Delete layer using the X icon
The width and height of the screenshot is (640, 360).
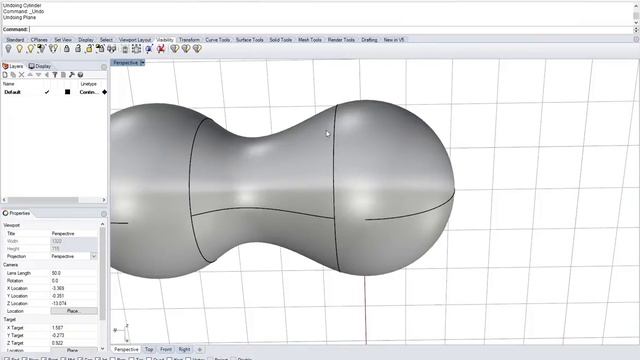[x=22, y=75]
